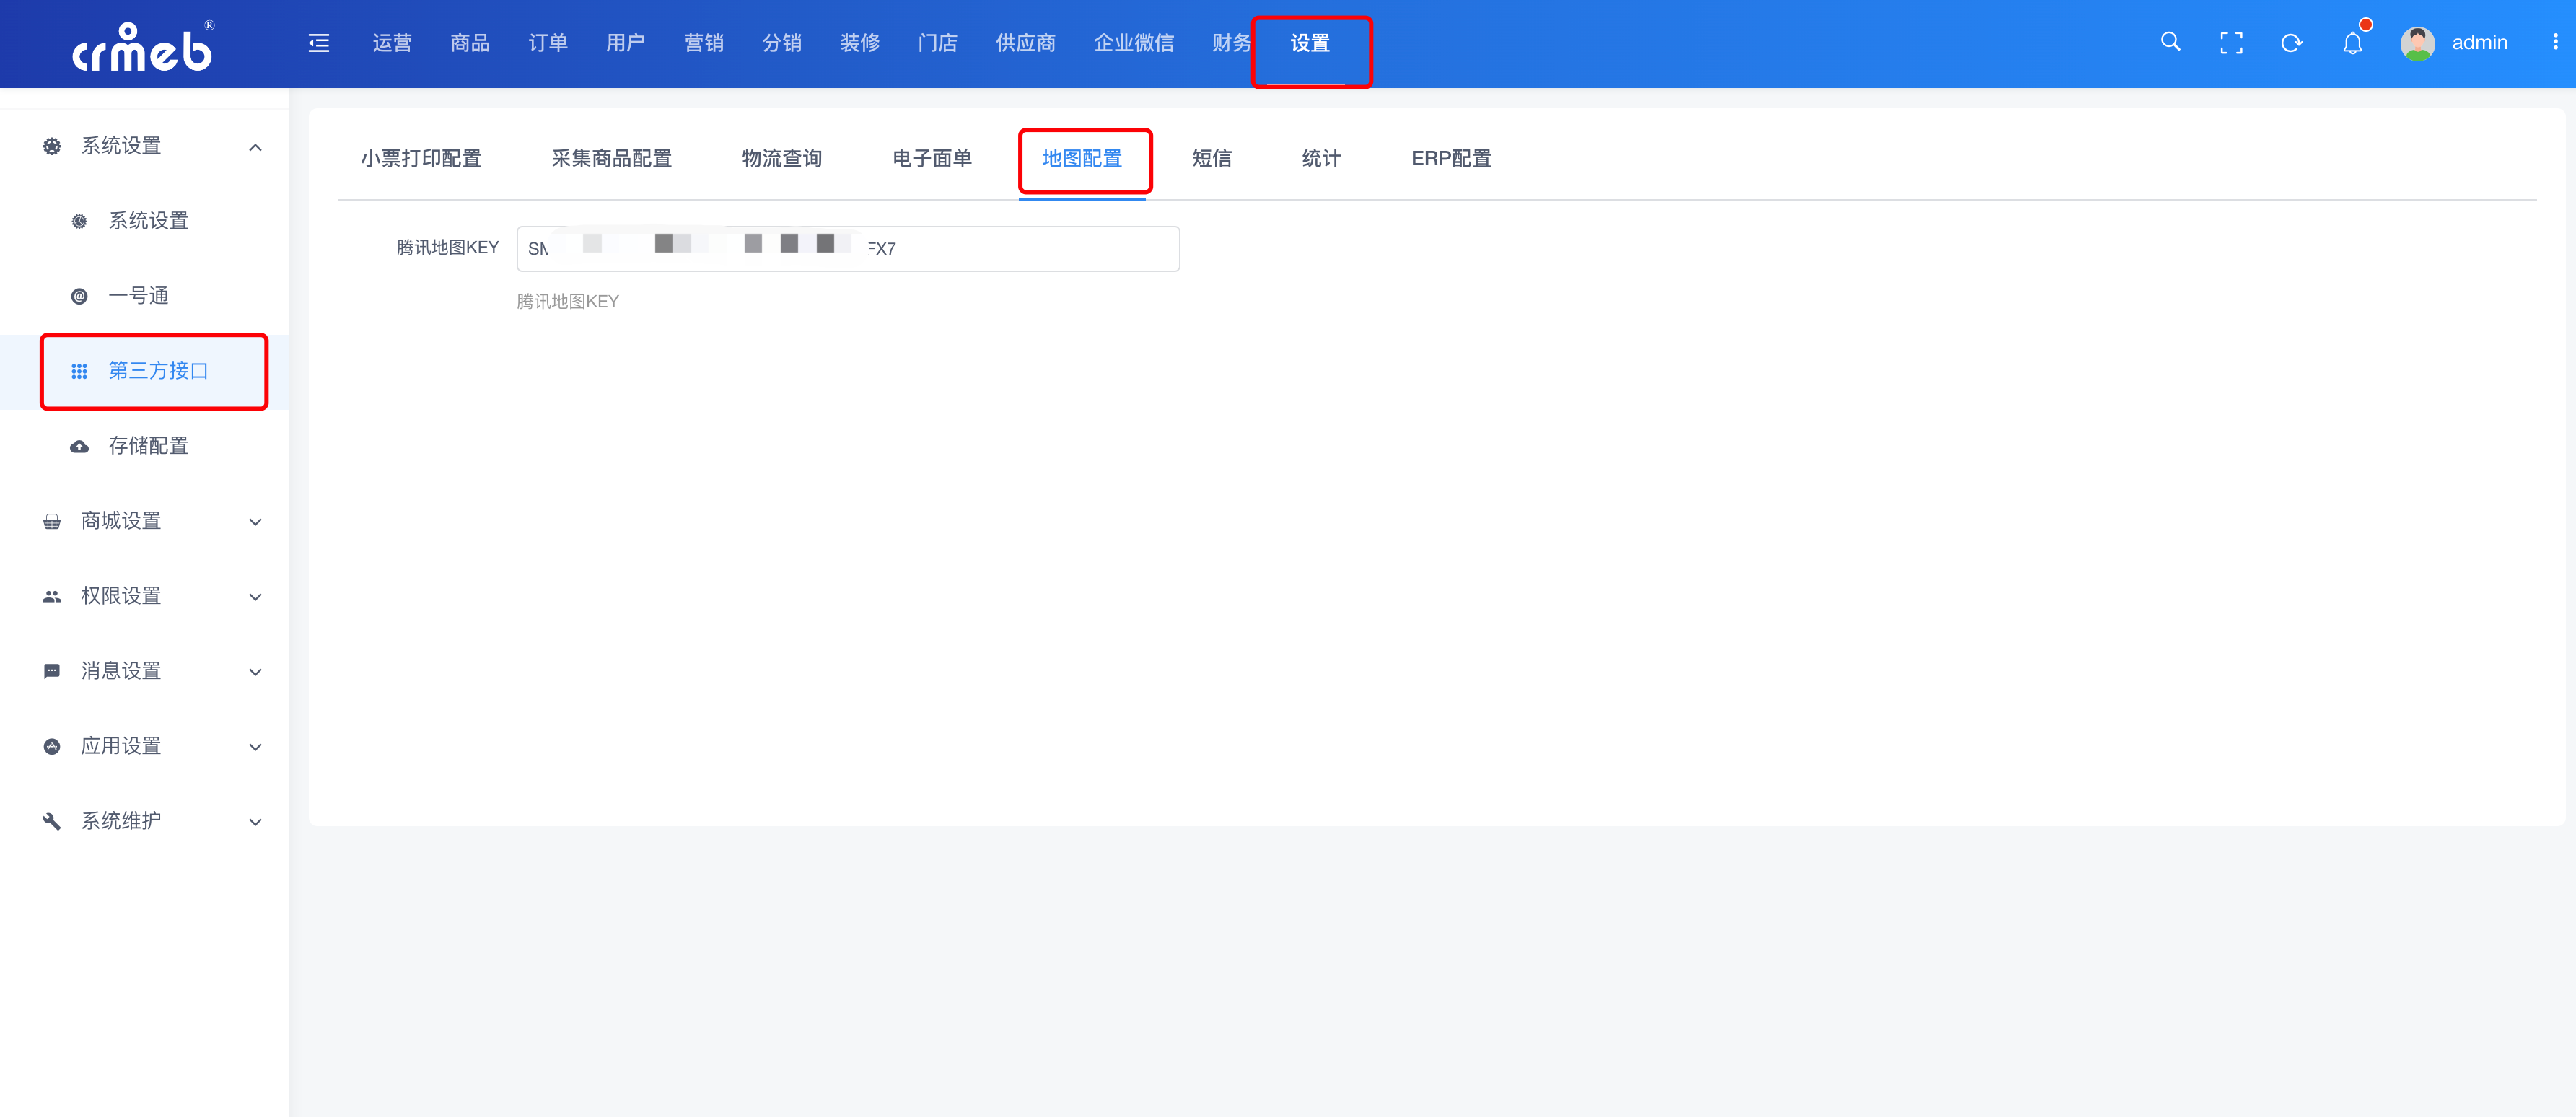Click the 腾讯地图KEY input field
The height and width of the screenshot is (1117, 2576).
1030,249
